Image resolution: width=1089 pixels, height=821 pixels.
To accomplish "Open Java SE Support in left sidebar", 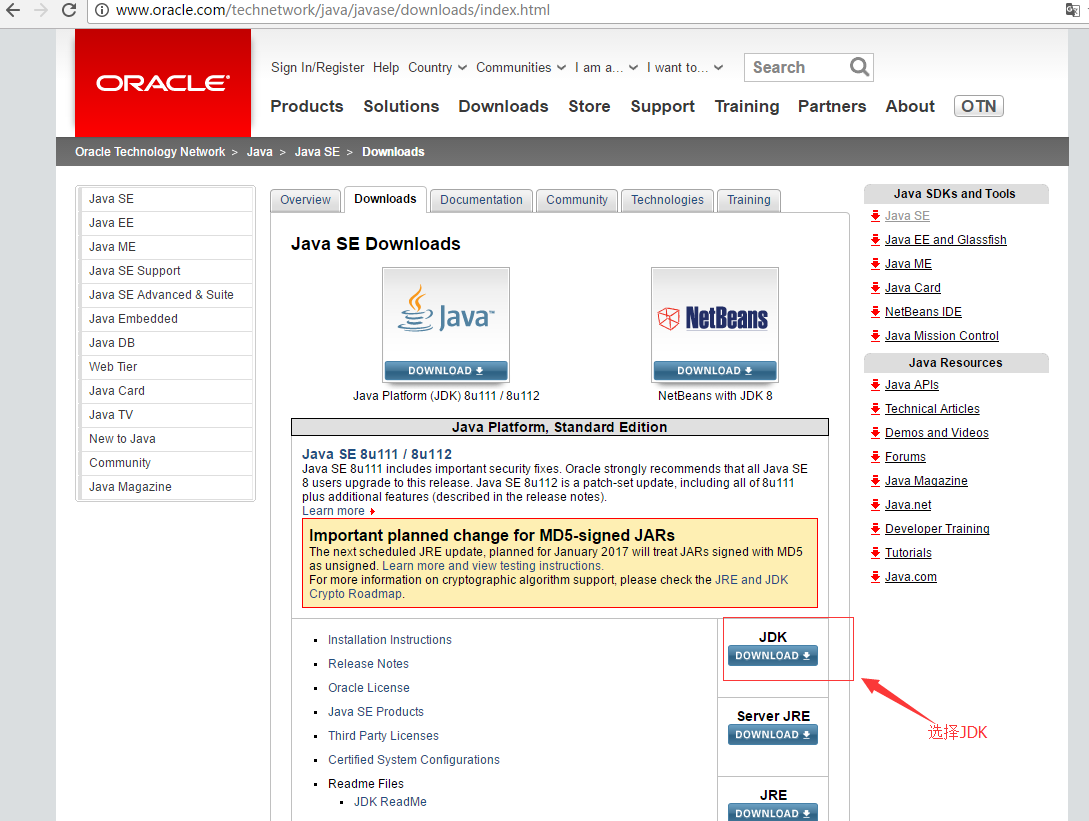I will (x=166, y=271).
